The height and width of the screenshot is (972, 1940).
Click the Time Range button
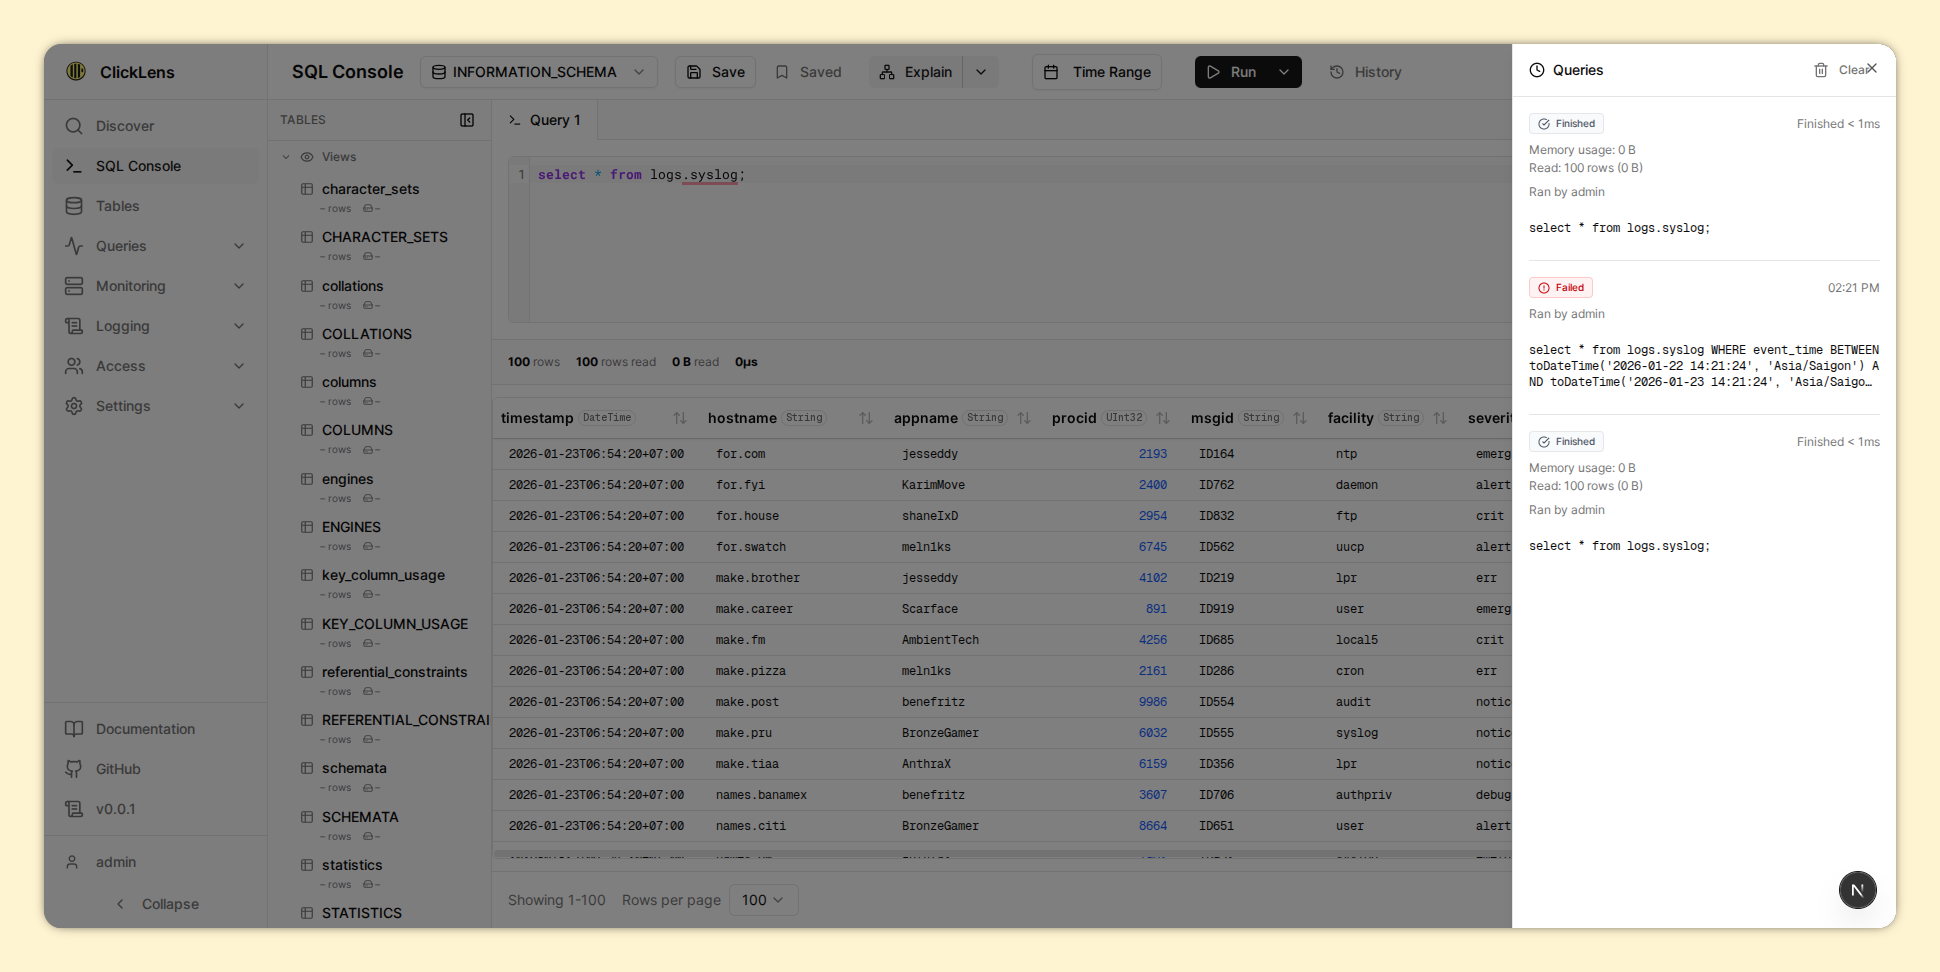pos(1097,72)
